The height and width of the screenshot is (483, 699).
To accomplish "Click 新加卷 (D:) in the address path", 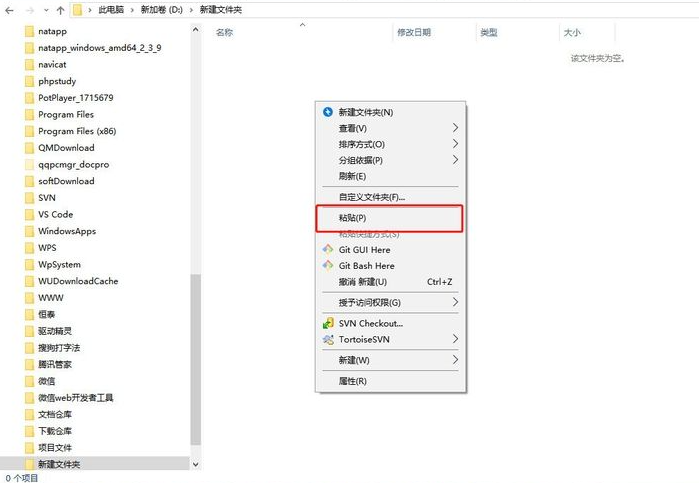I will coord(161,10).
